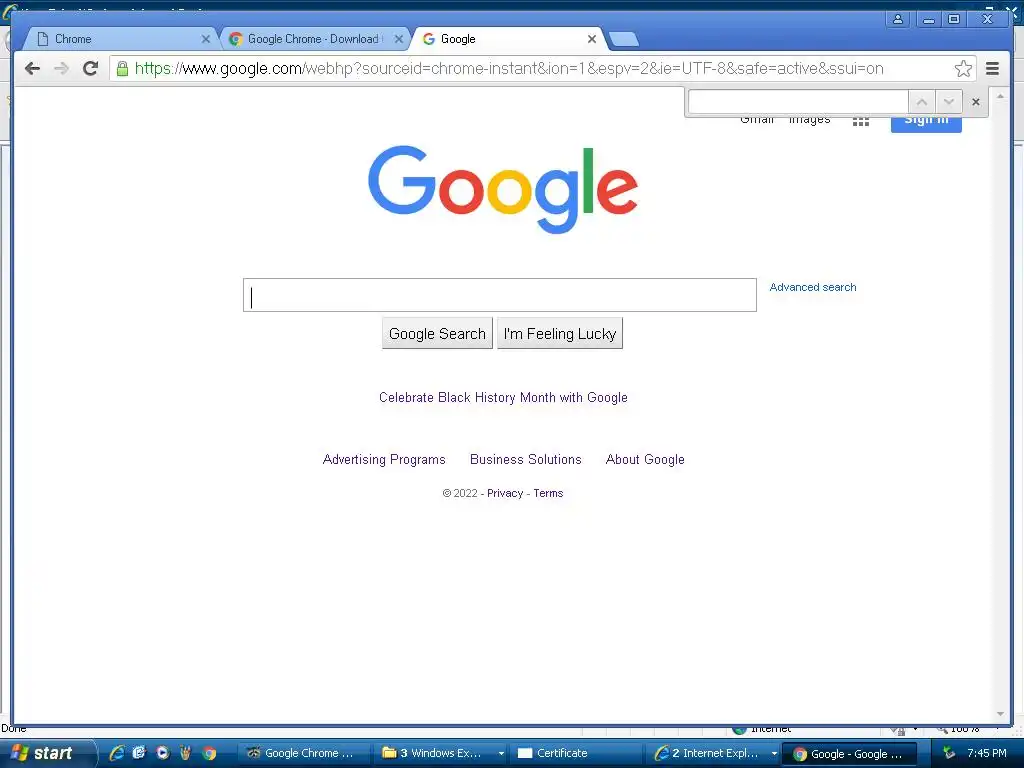
Task: Open the Chrome hamburger menu
Action: (x=992, y=69)
